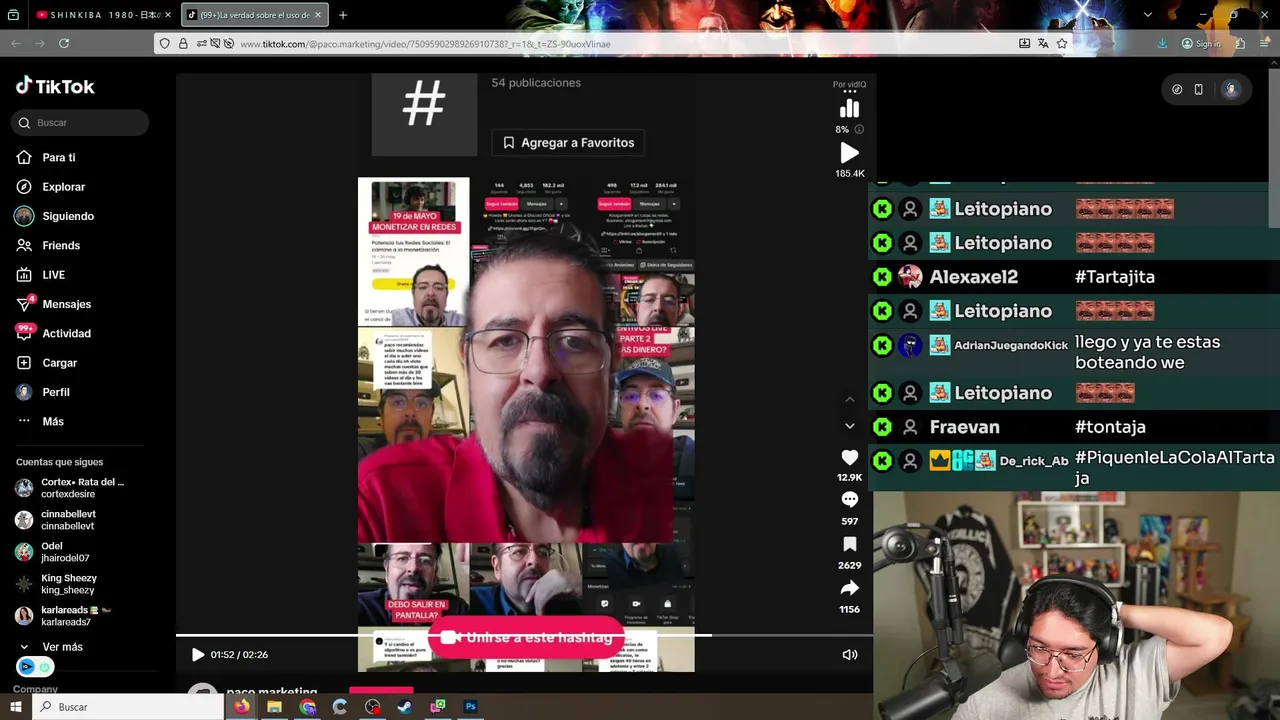
Task: Open comments via the speech bubble icon
Action: [849, 500]
